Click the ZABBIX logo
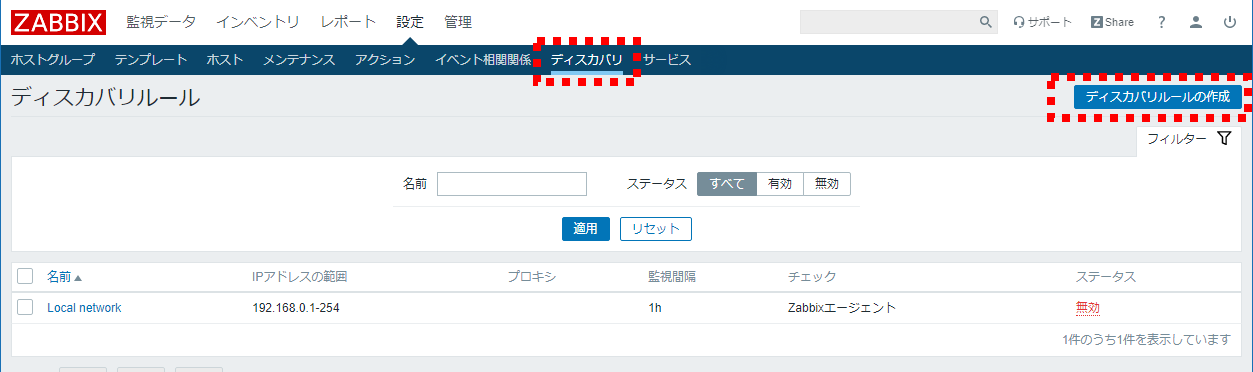 (x=59, y=22)
